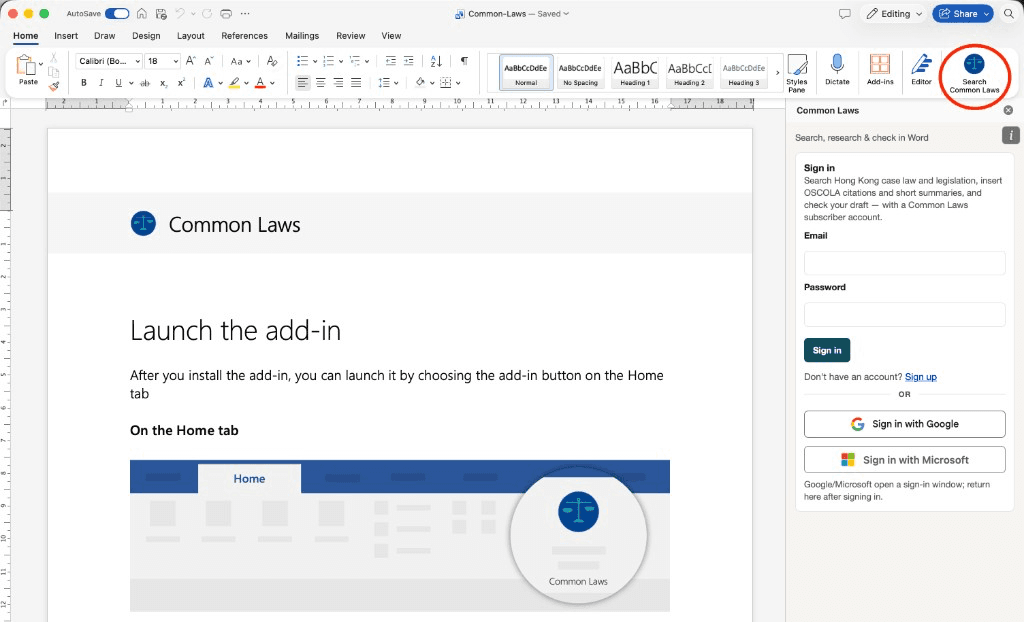The image size is (1024, 622).
Task: Click the Share button
Action: point(963,14)
